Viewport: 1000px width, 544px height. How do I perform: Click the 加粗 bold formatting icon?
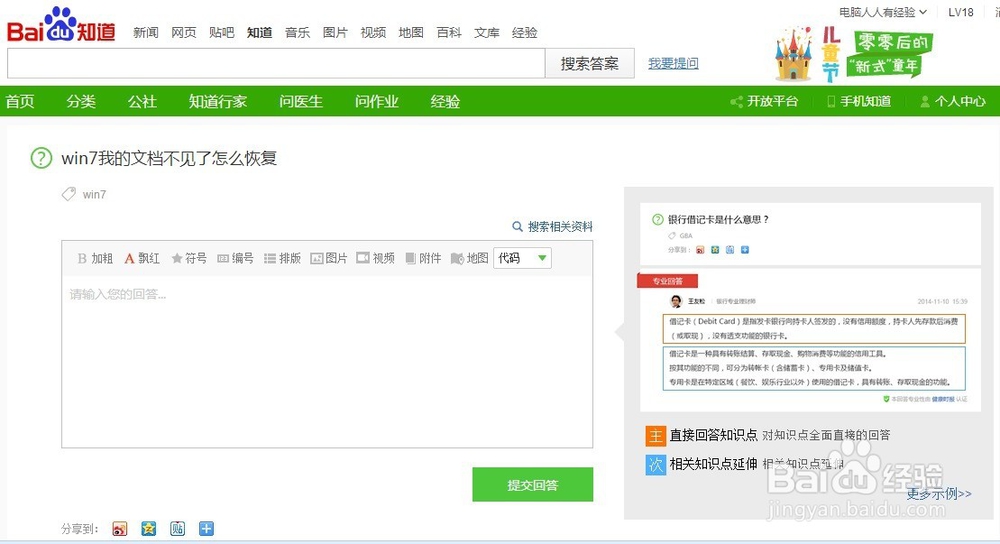pos(94,258)
